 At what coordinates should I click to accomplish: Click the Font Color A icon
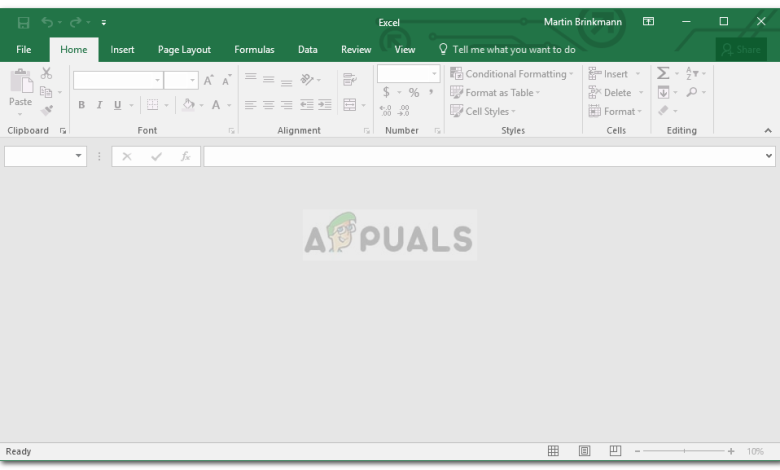(216, 104)
